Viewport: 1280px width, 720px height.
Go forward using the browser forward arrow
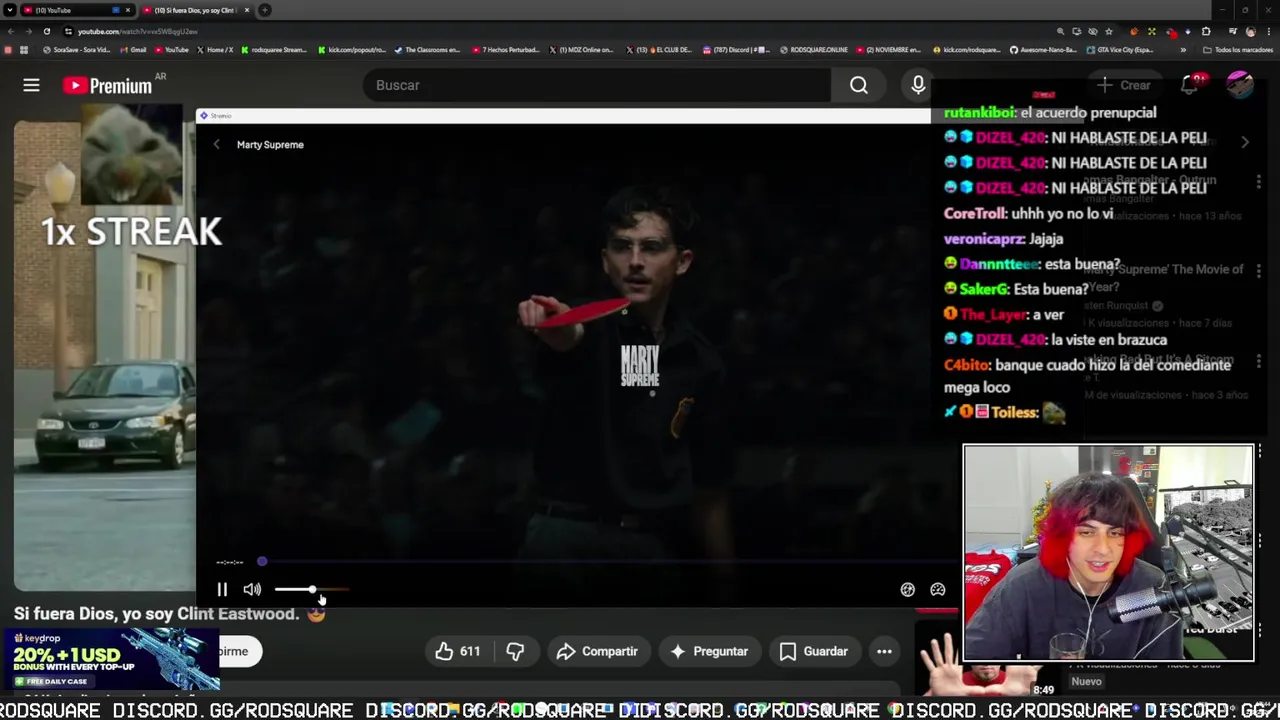coord(28,31)
